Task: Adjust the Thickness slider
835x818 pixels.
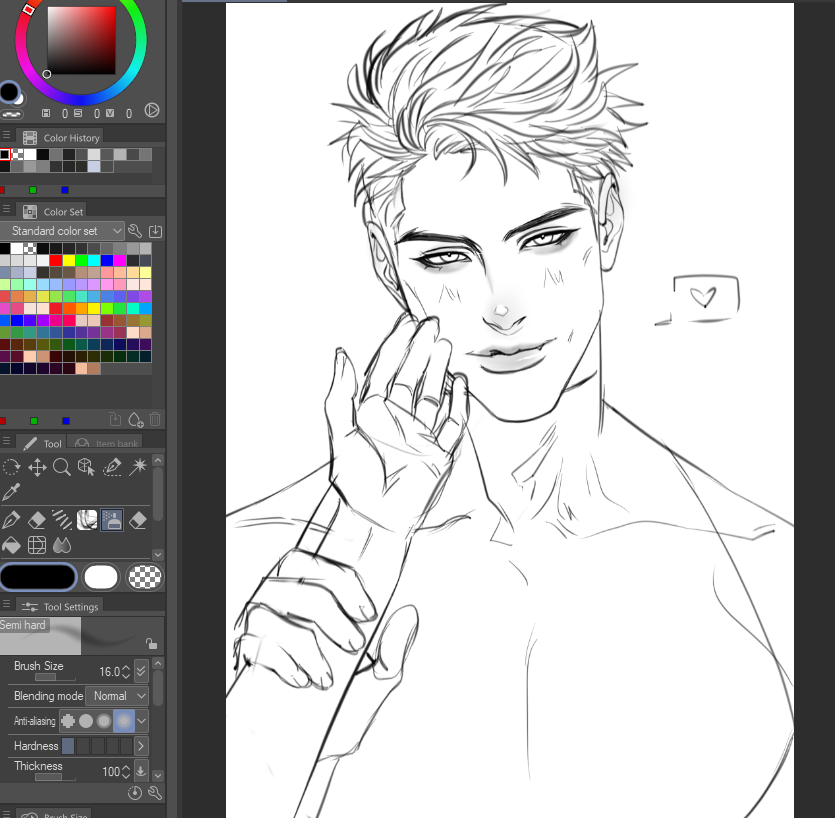Action: (x=55, y=778)
